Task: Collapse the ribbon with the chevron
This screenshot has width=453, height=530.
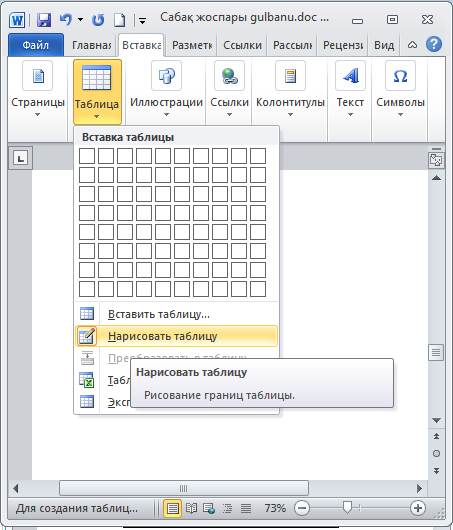Action: tap(412, 45)
